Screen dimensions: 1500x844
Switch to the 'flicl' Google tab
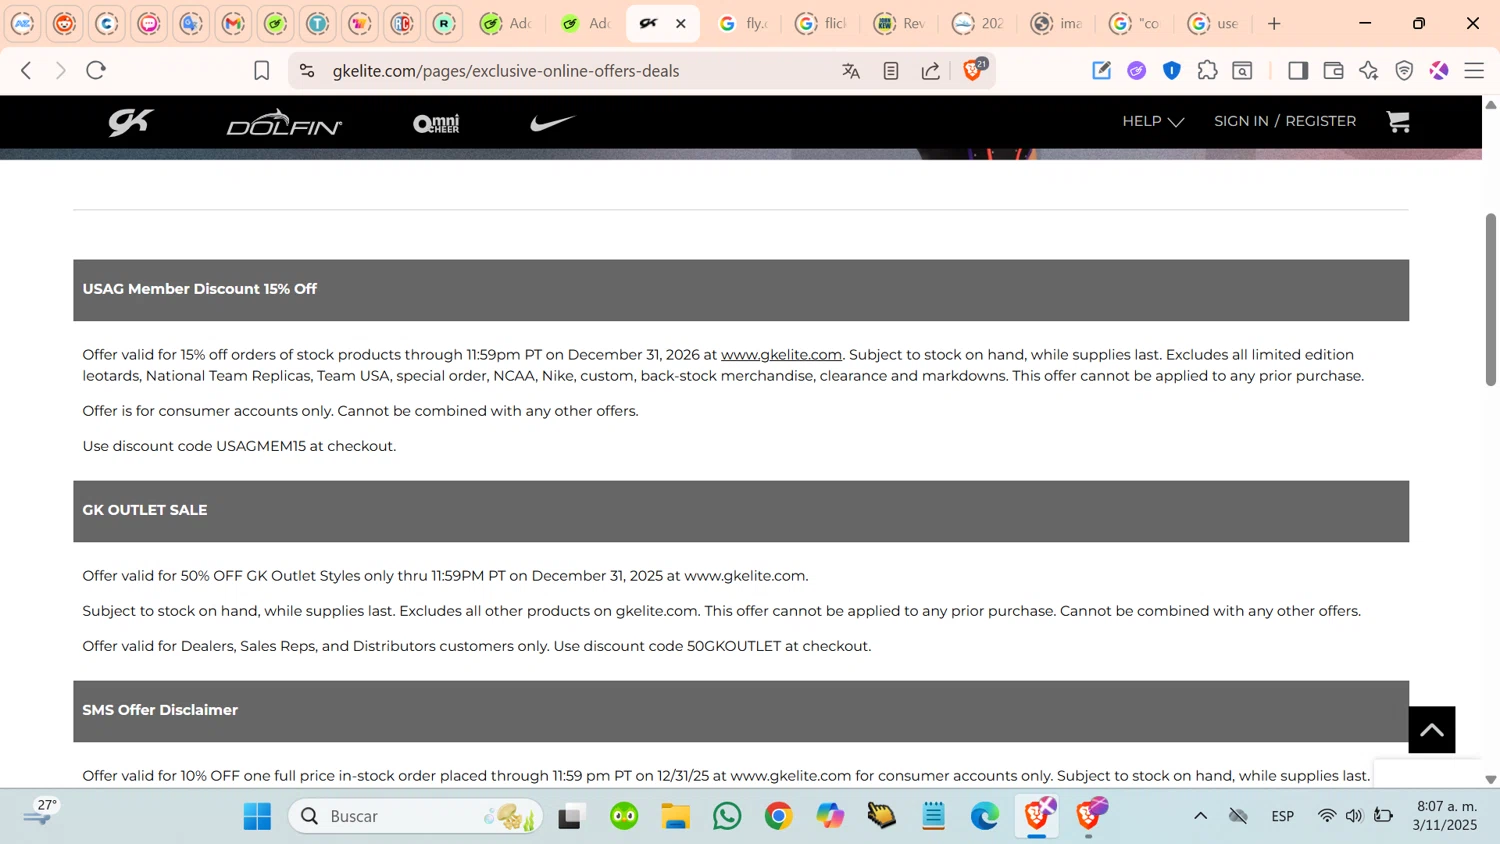[821, 23]
